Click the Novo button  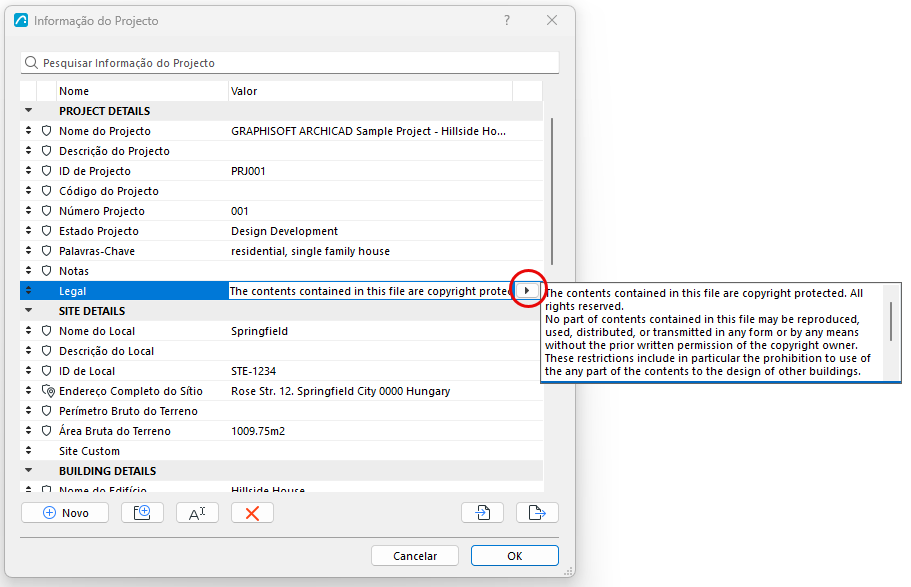click(x=65, y=513)
